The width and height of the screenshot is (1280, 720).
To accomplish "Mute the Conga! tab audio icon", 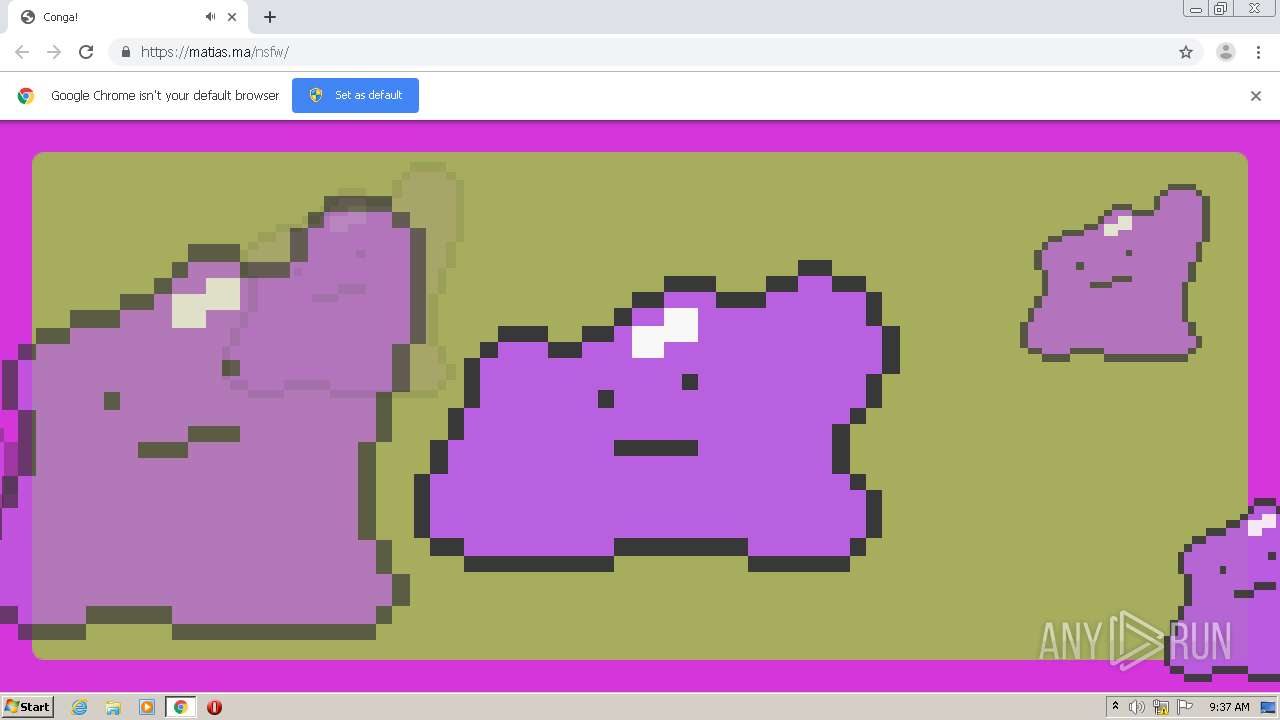I will pyautogui.click(x=210, y=17).
